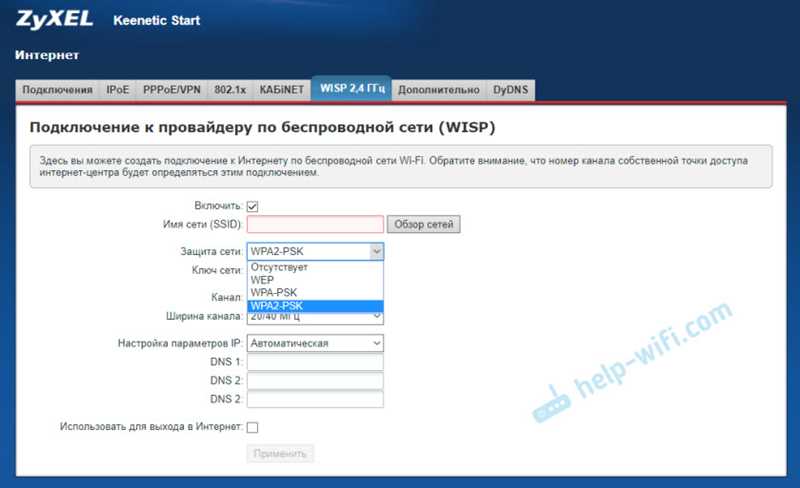Switch to the DyDNS tab
This screenshot has height=488, width=800.
510,90
